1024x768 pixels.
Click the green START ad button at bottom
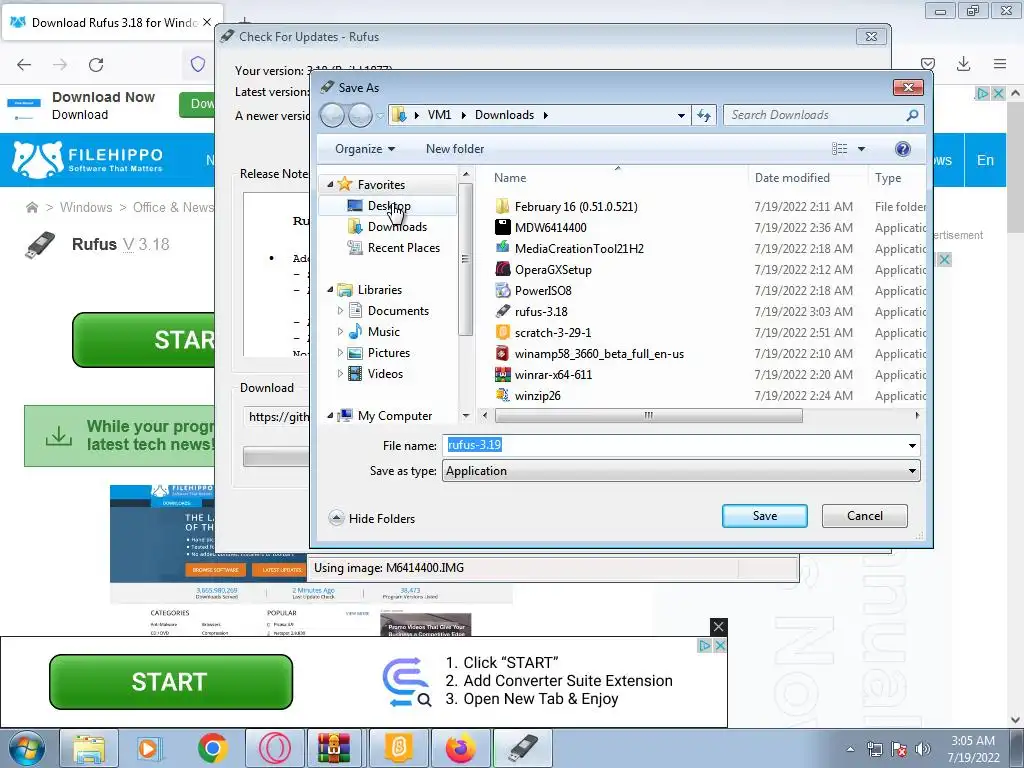click(171, 682)
